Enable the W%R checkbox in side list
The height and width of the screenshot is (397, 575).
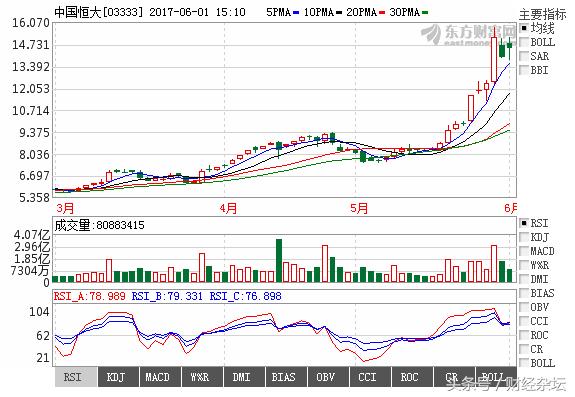(x=524, y=265)
